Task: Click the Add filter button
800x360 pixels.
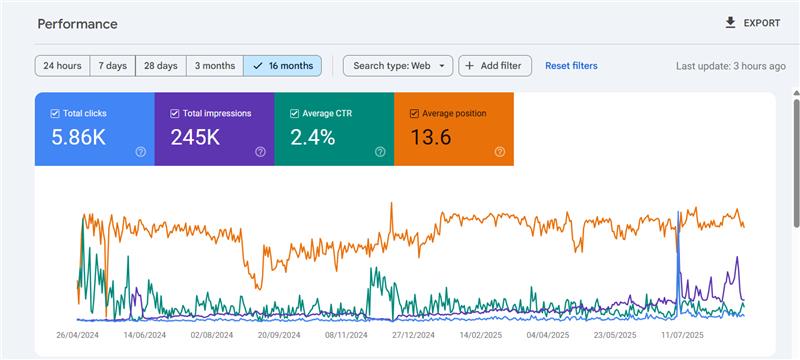Action: (x=495, y=66)
